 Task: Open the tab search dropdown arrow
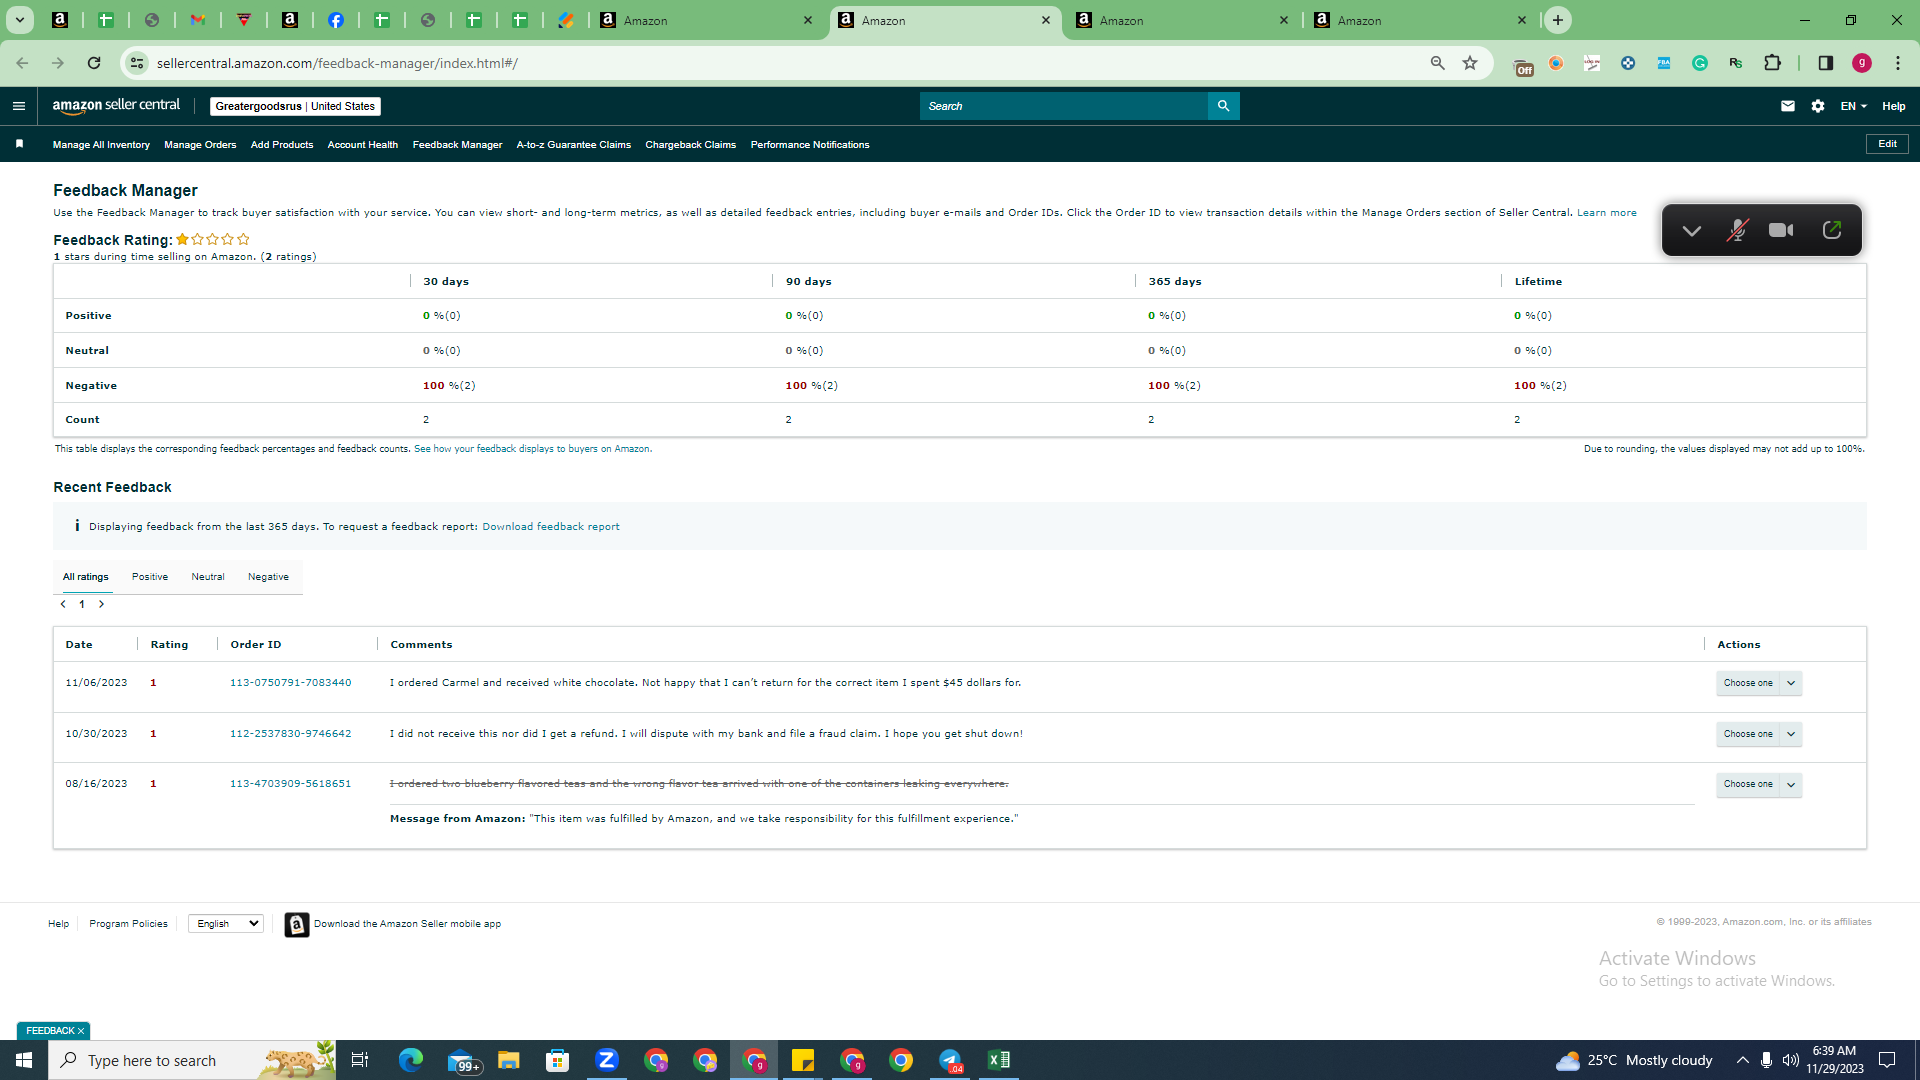click(x=19, y=20)
